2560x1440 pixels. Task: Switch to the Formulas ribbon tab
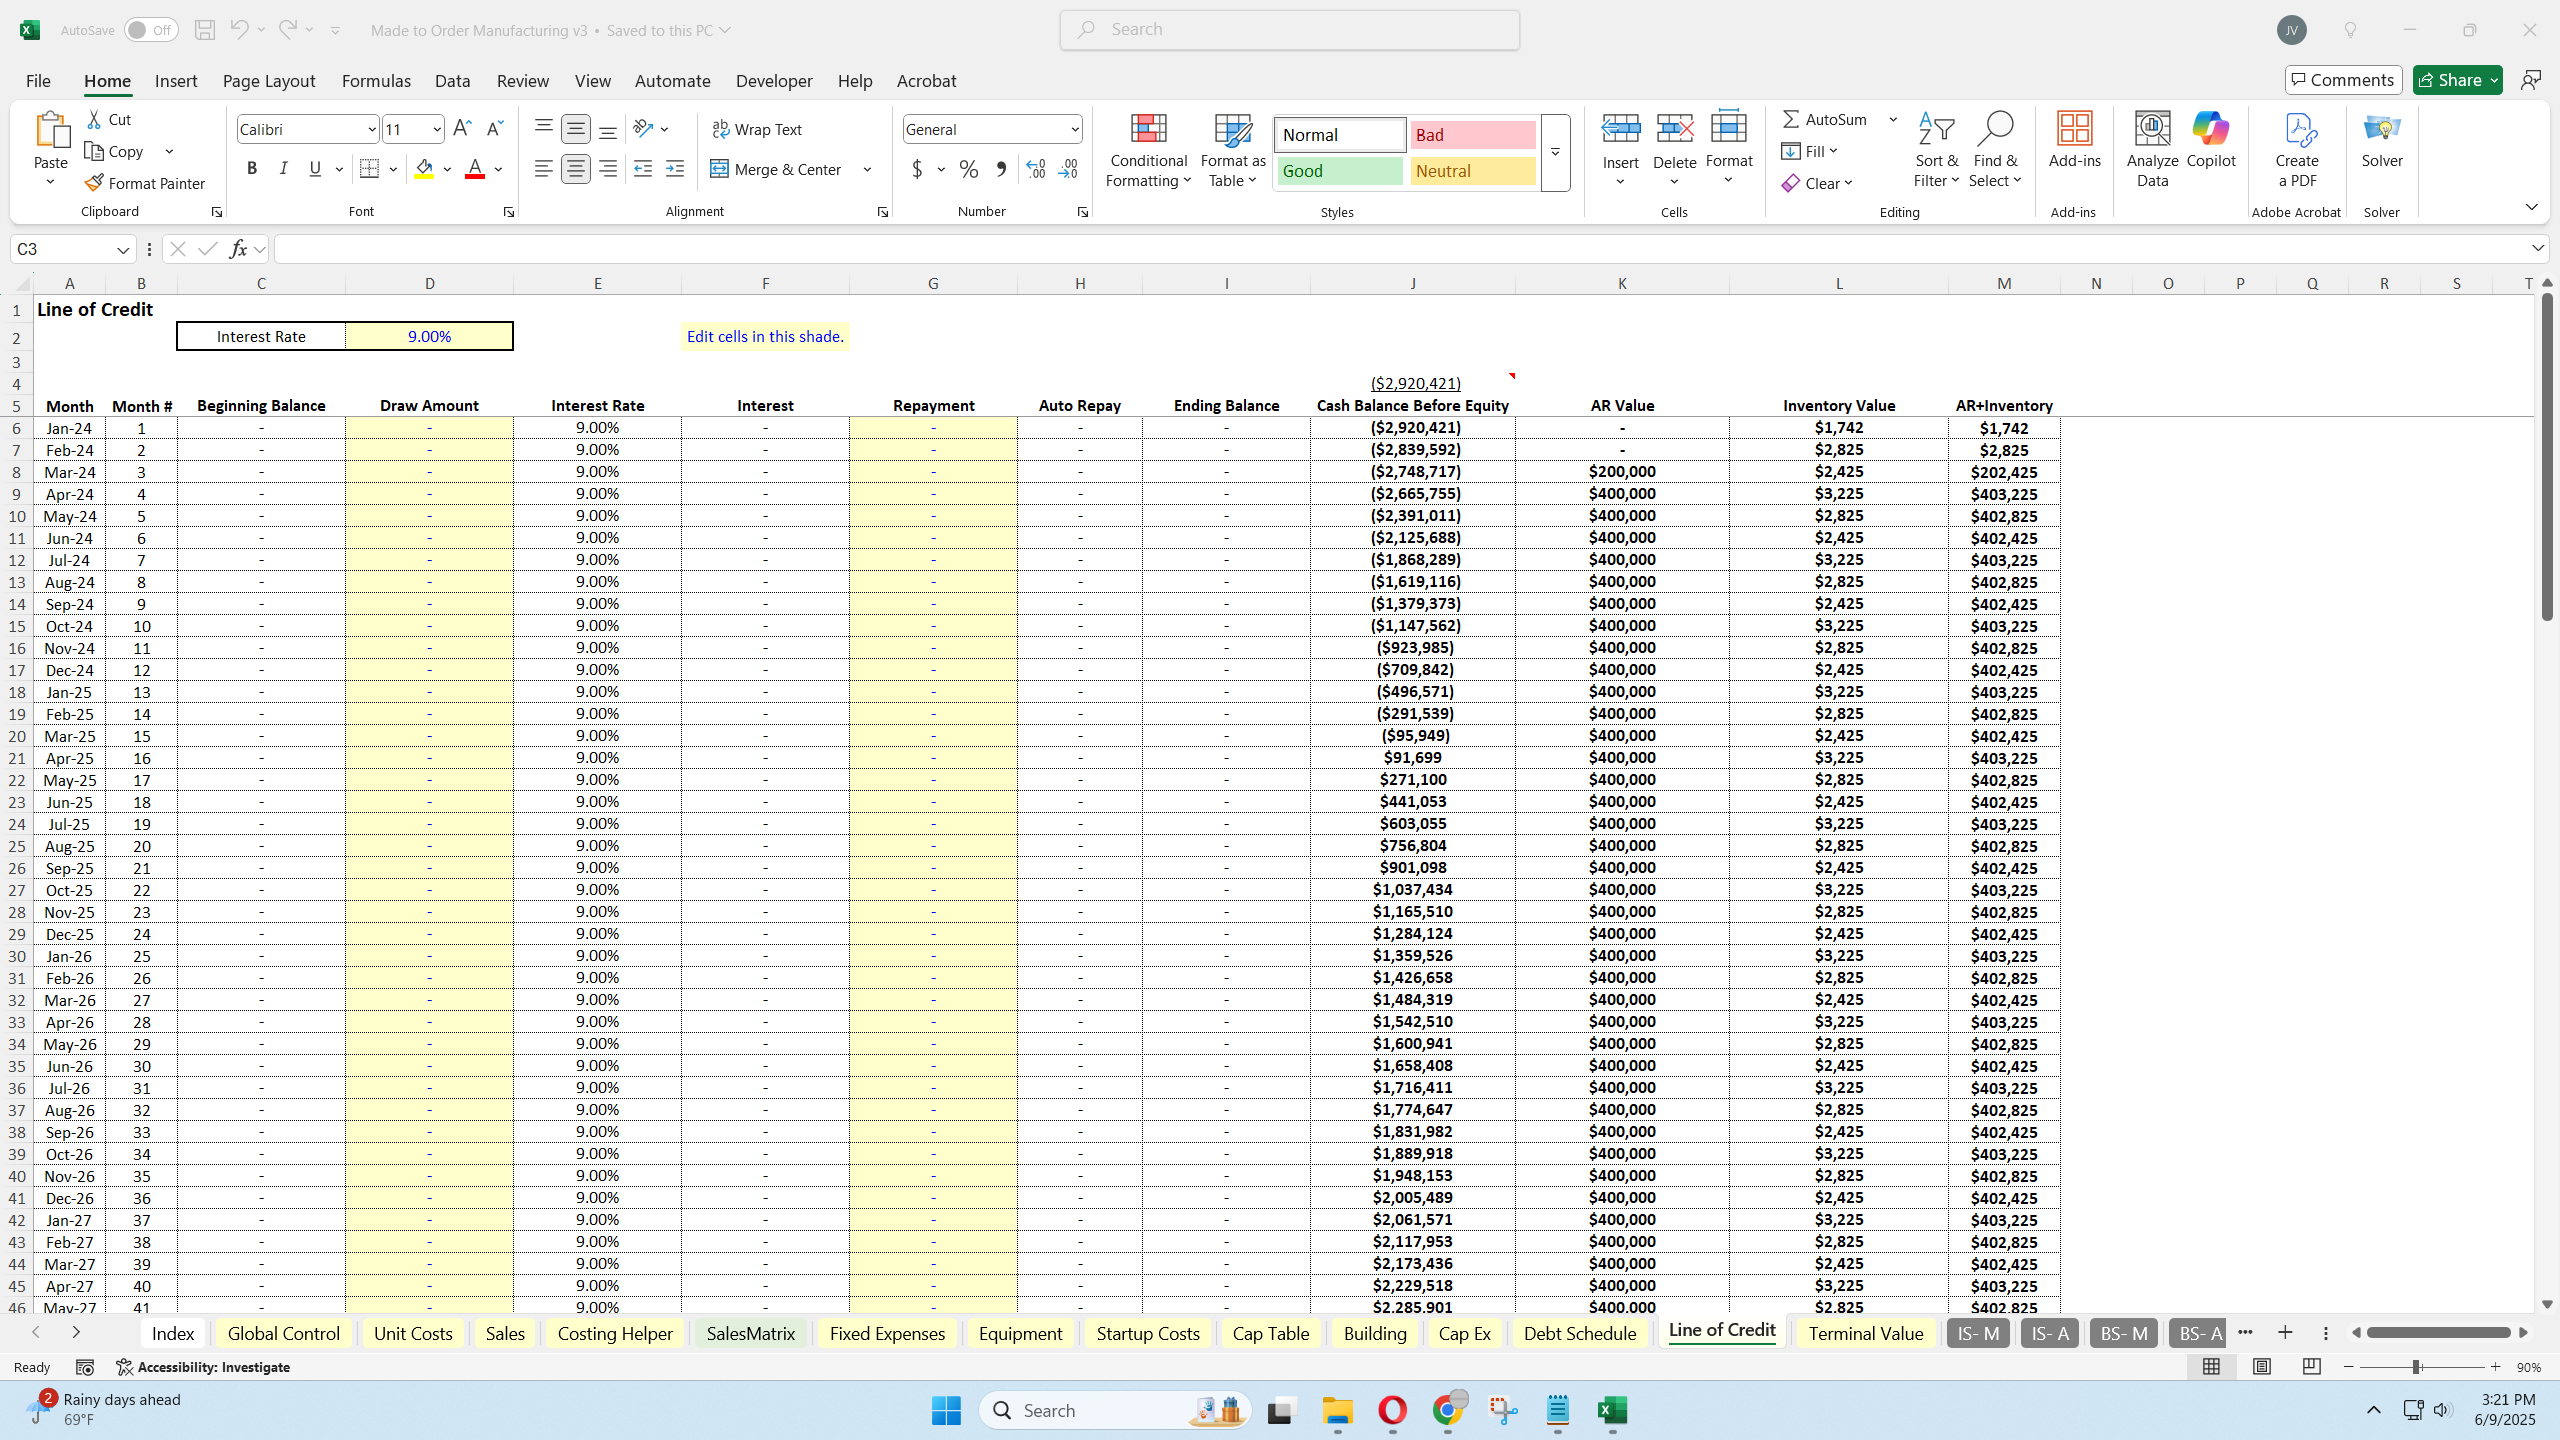click(x=375, y=80)
